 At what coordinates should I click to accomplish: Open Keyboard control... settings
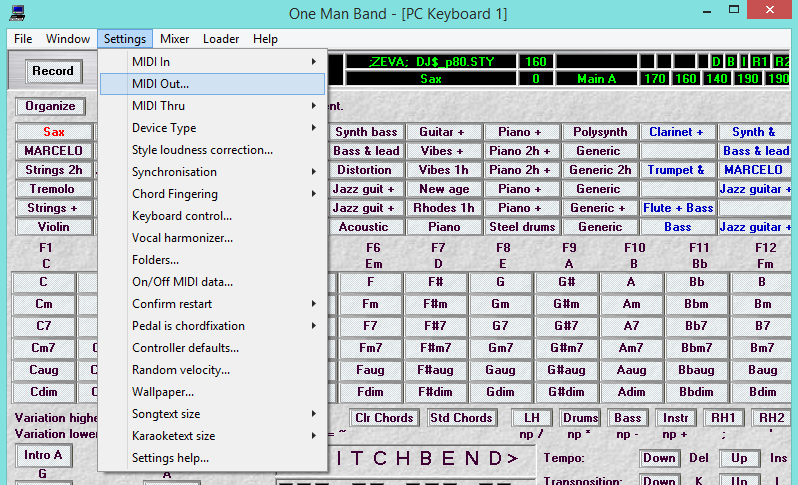point(212,216)
